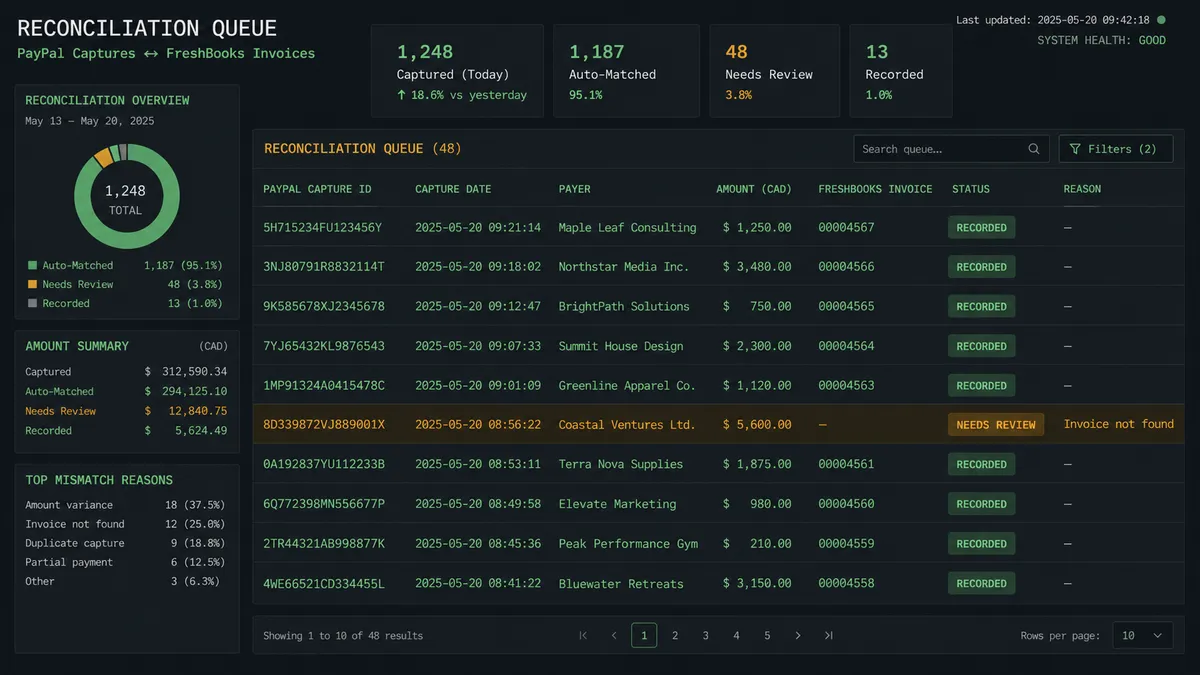Click capture ID 4WE66521CD334455L
1200x675 pixels.
[324, 584]
